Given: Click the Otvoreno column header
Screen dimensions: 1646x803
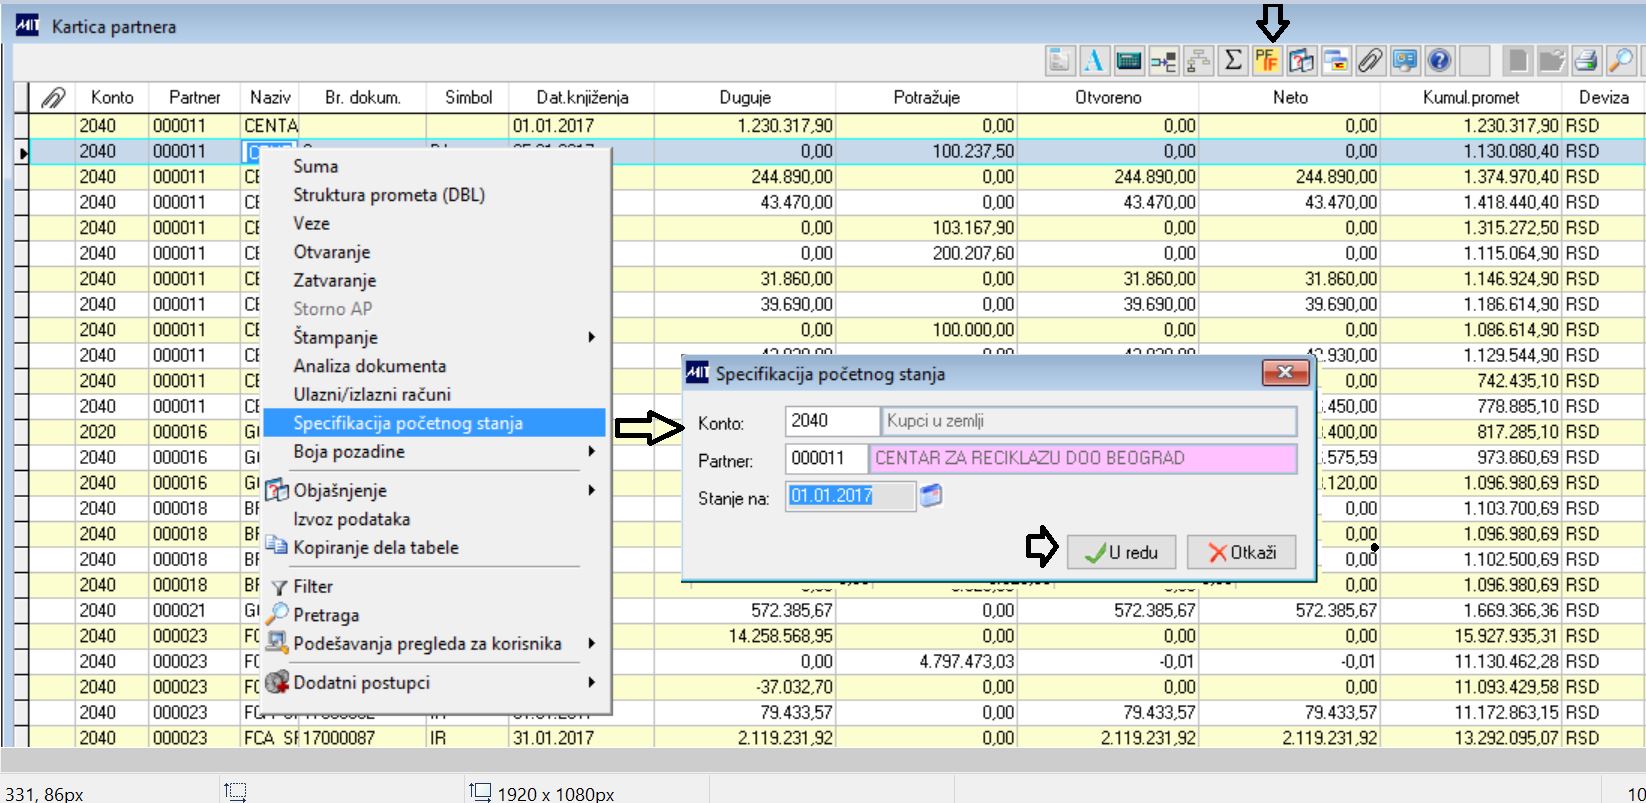Looking at the screenshot, I should 1108,98.
